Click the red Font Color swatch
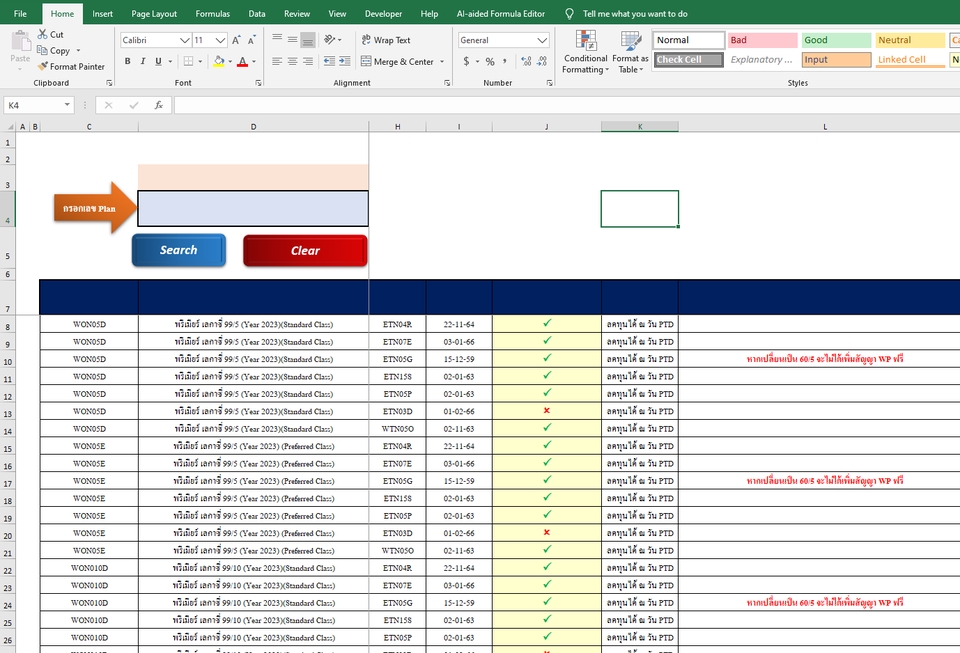Viewport: 960px width, 653px height. (x=243, y=66)
